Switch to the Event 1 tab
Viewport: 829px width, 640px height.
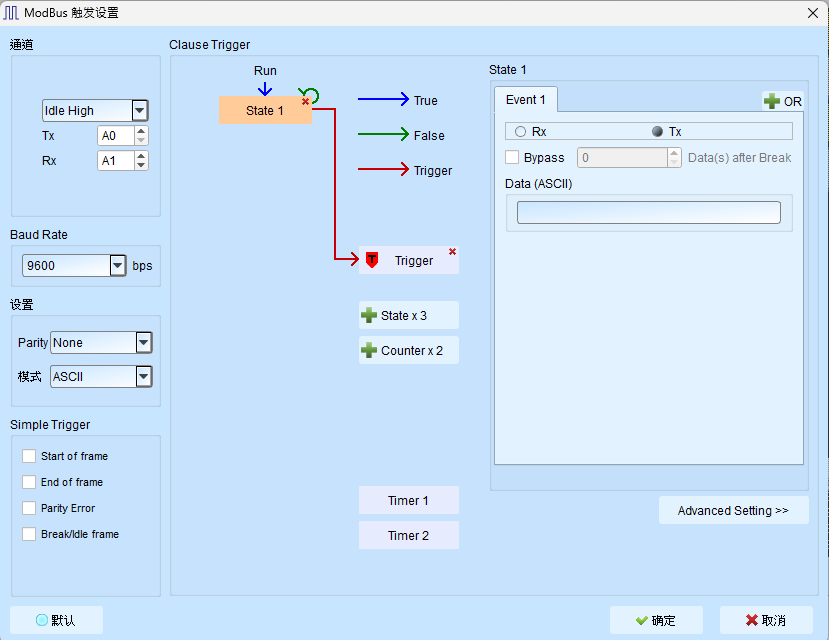526,99
